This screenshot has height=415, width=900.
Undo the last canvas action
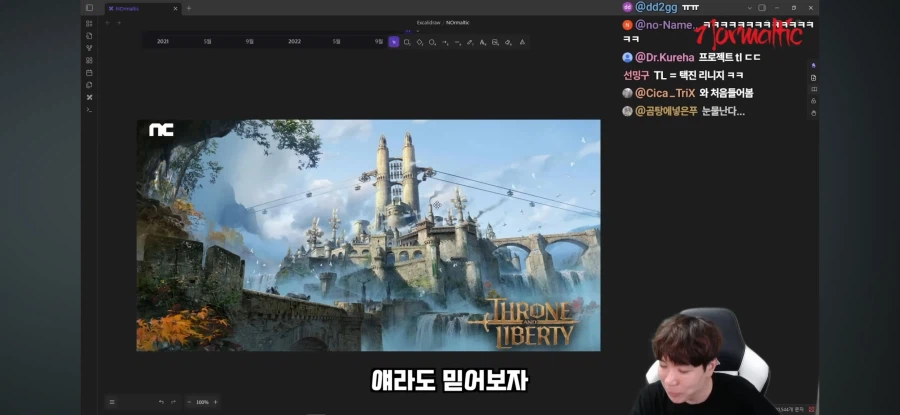click(x=161, y=402)
